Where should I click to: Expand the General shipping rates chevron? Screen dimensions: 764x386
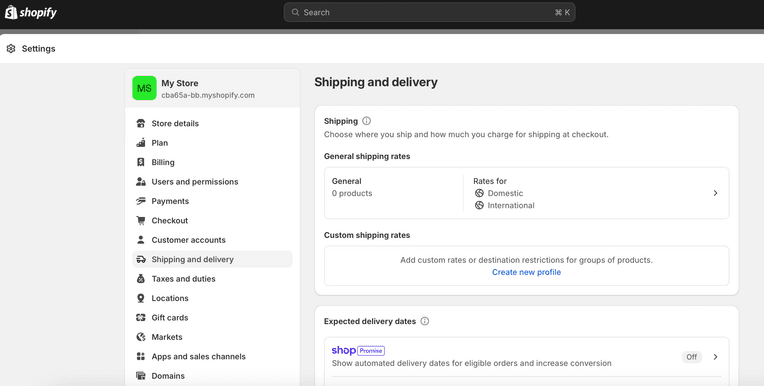pos(715,193)
